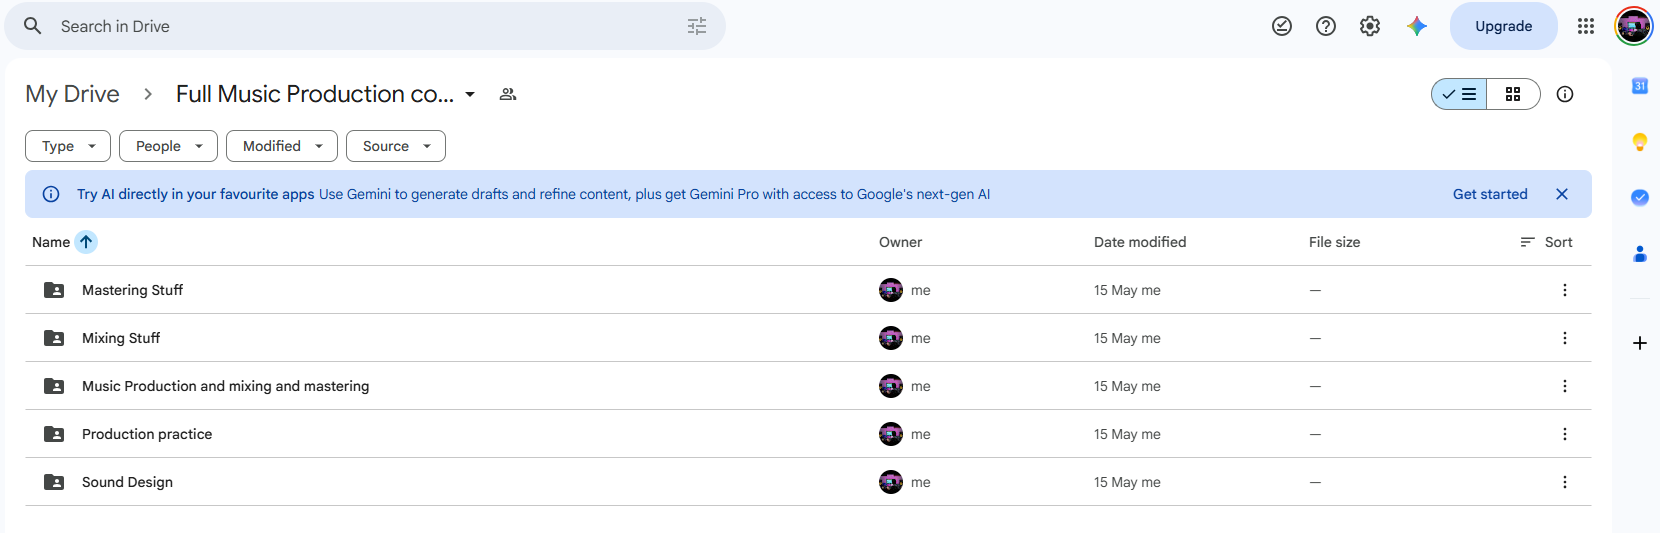Go to My Drive breadcrumb

[x=72, y=94]
